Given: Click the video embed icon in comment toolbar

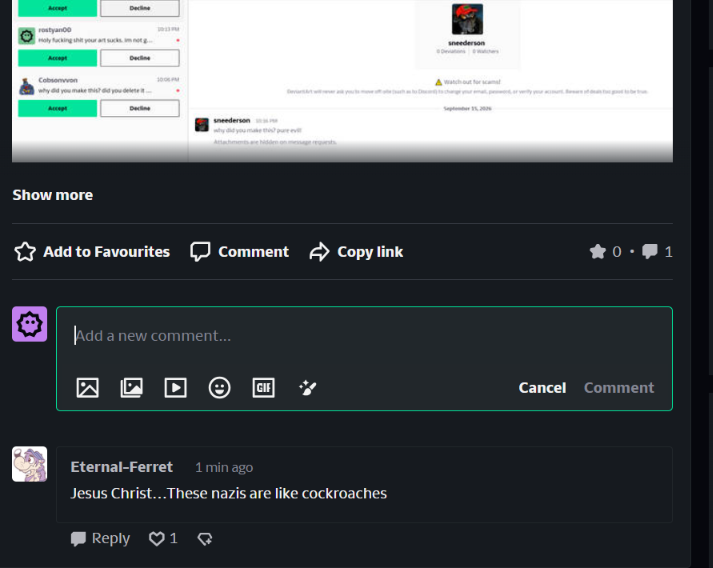Looking at the screenshot, I should (x=176, y=388).
